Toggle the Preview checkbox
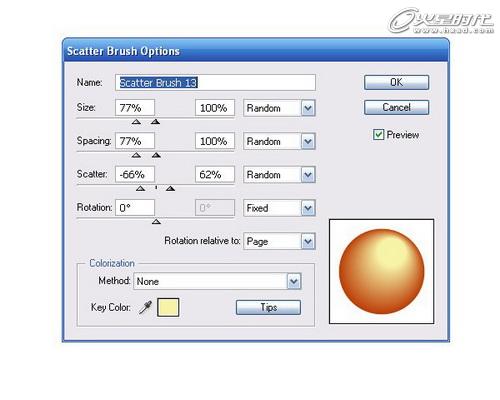Screen dimensions: 500x400 pyautogui.click(x=378, y=135)
